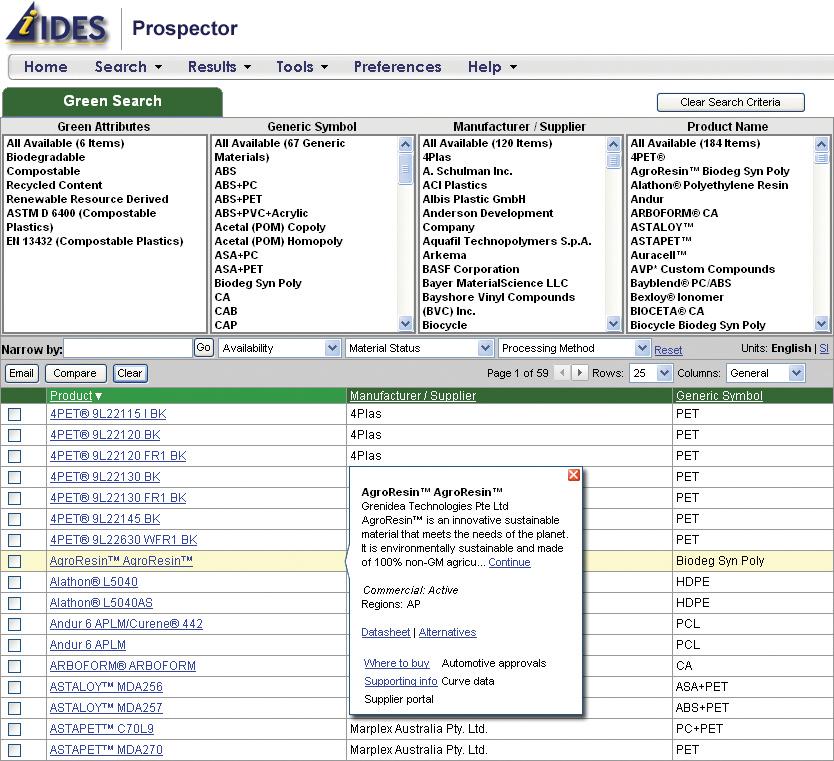Select Biodeg Syn Poly generic symbol
Screen dimensions: 834x761
tap(258, 283)
